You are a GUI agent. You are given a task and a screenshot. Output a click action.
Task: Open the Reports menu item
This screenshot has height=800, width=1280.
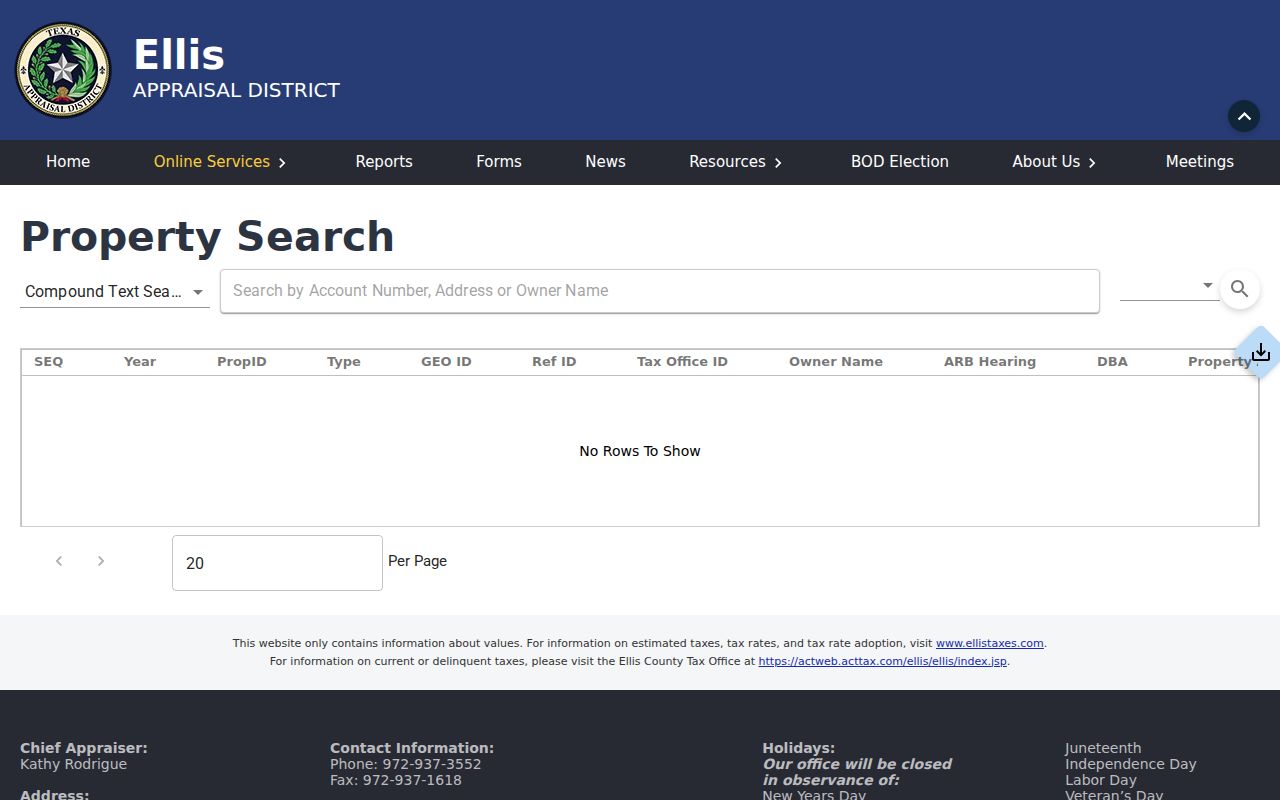click(384, 161)
